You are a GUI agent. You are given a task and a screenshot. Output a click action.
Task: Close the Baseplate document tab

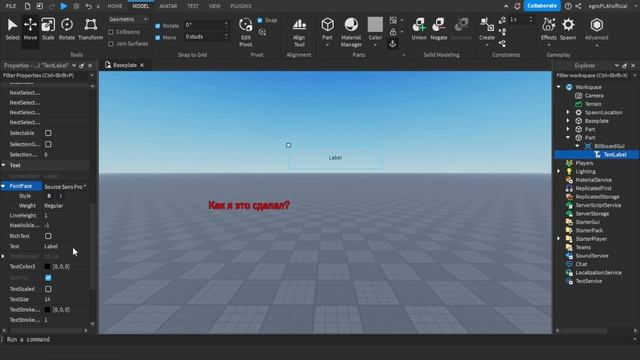pyautogui.click(x=142, y=65)
